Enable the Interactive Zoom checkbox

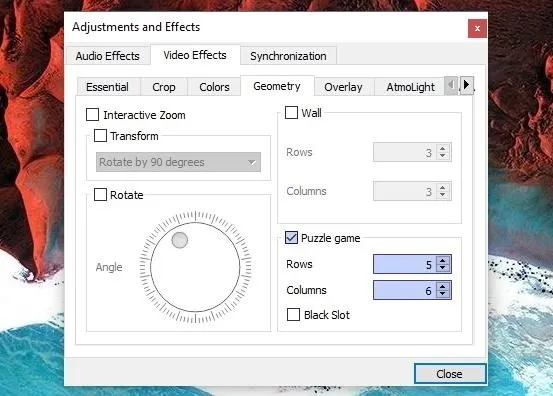coord(92,115)
